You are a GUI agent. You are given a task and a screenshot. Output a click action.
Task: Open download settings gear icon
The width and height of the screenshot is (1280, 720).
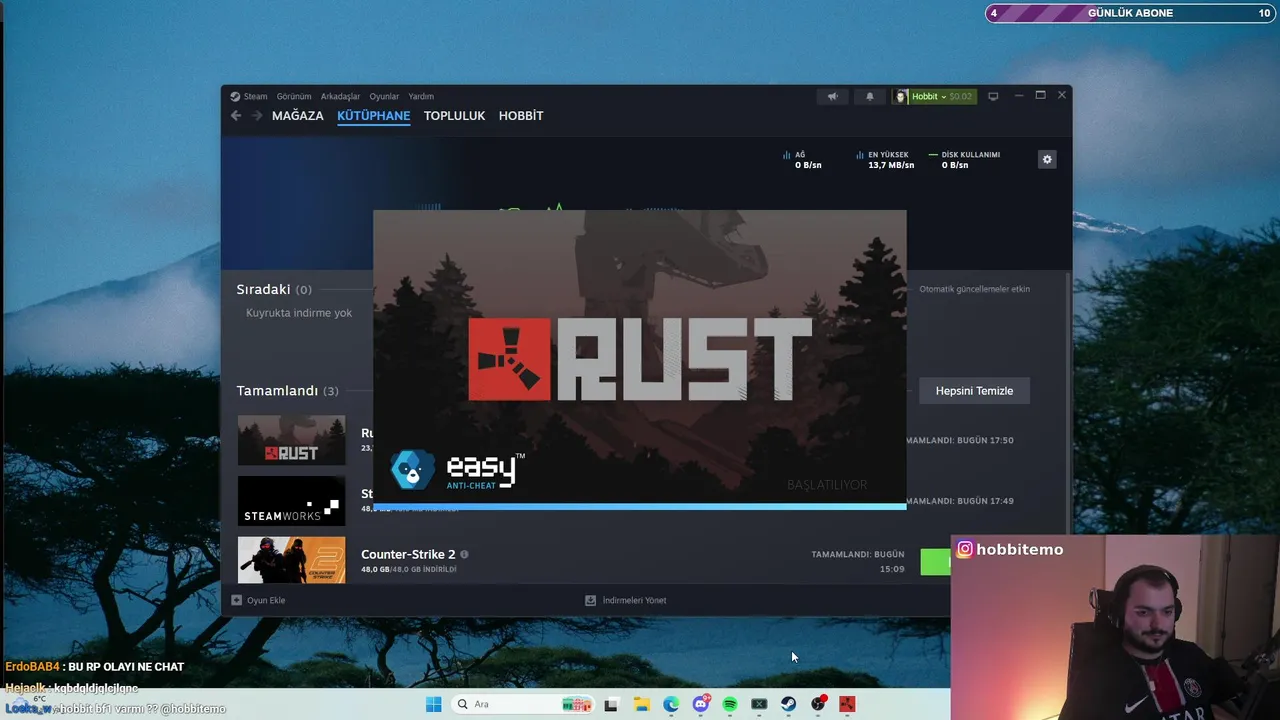click(x=1047, y=159)
